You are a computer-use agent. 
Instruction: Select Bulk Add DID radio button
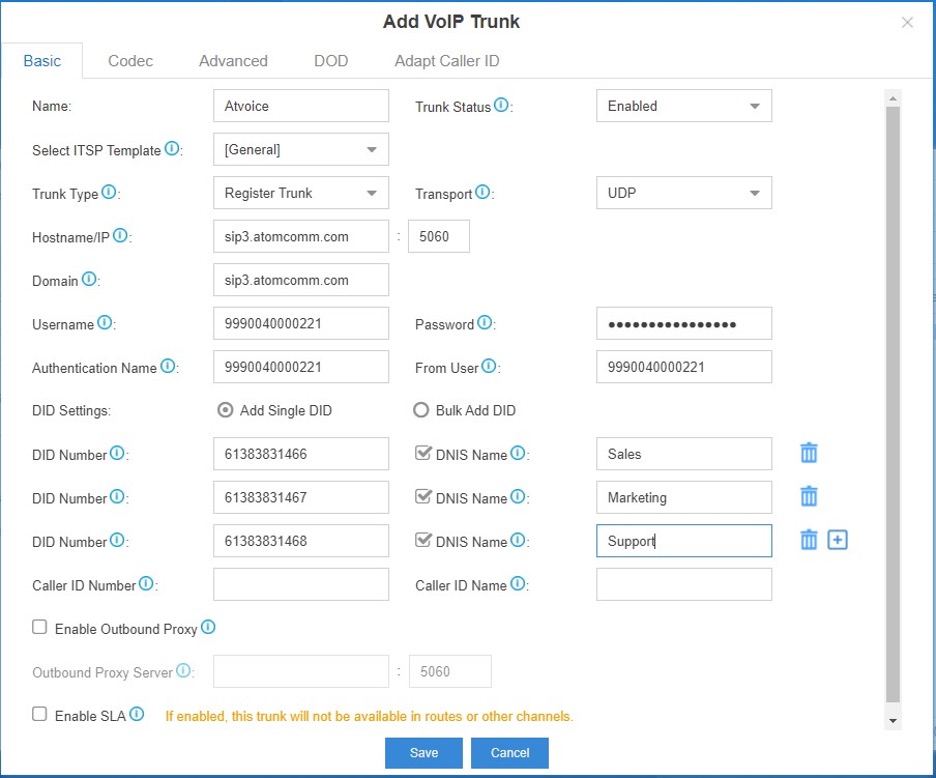[421, 410]
